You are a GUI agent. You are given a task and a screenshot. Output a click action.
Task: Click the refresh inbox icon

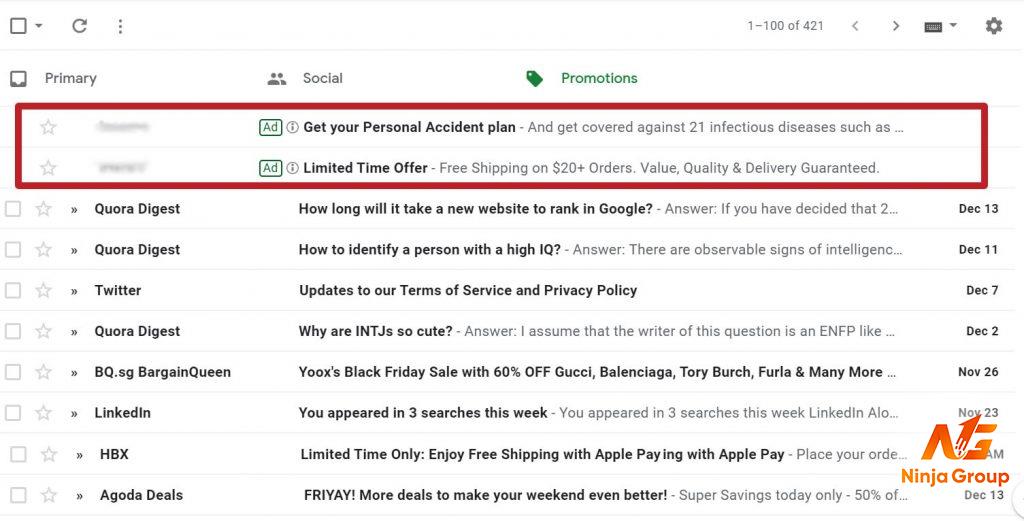pyautogui.click(x=80, y=26)
